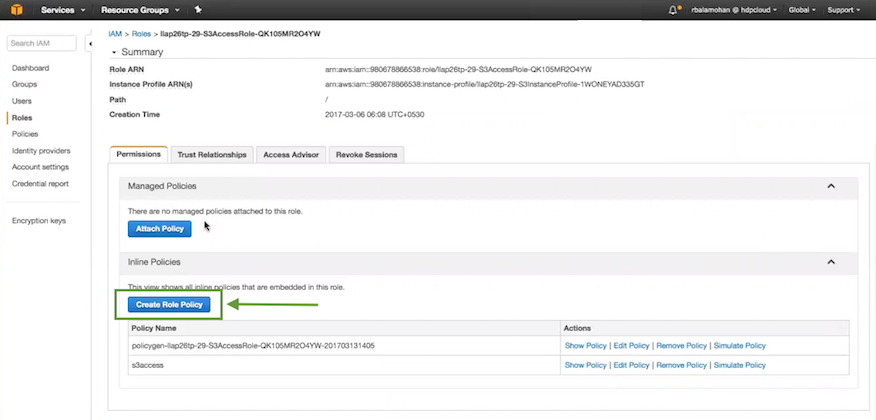This screenshot has height=420, width=876.
Task: Open the Support menu
Action: [x=844, y=10]
